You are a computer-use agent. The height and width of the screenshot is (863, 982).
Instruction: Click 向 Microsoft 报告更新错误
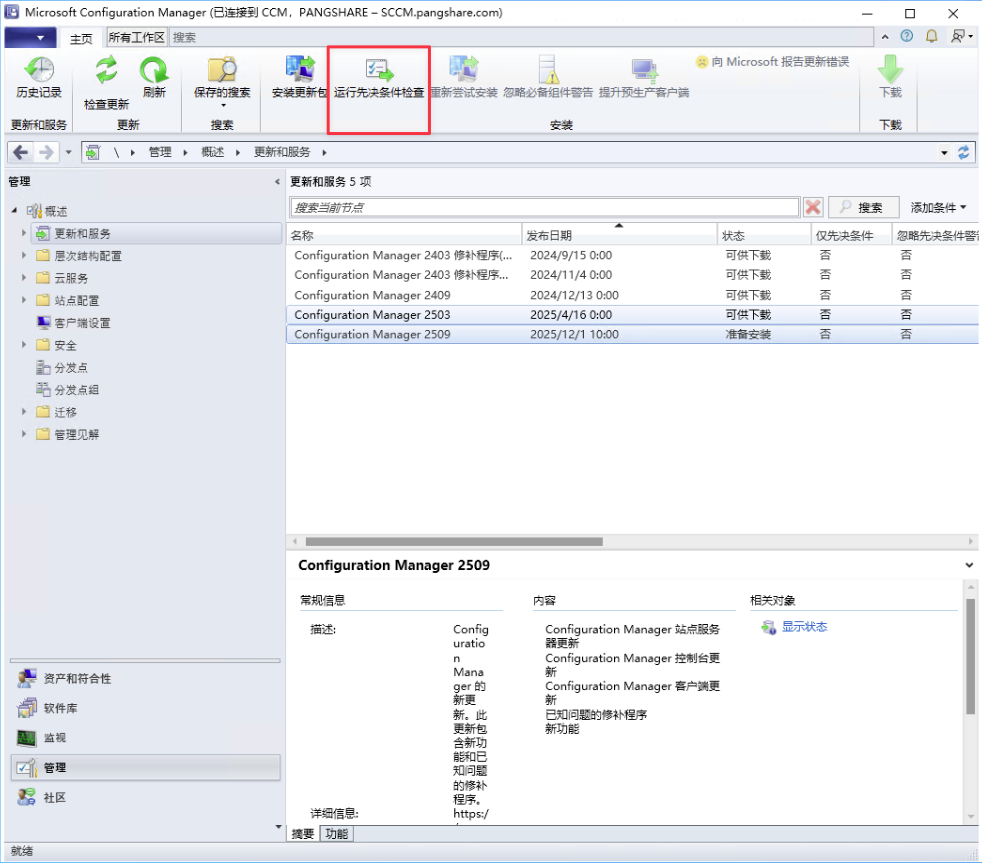click(772, 61)
